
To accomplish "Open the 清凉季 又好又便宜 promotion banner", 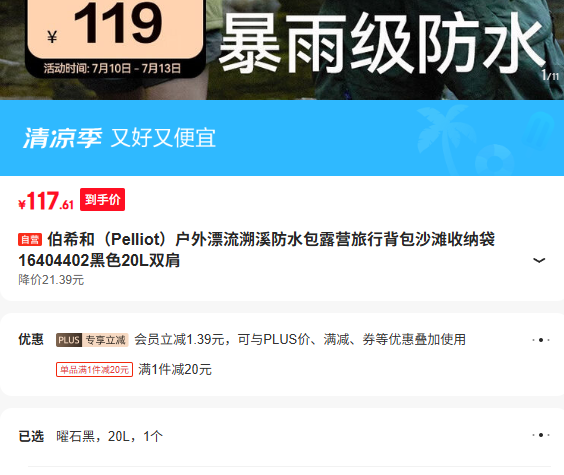I will [x=282, y=138].
